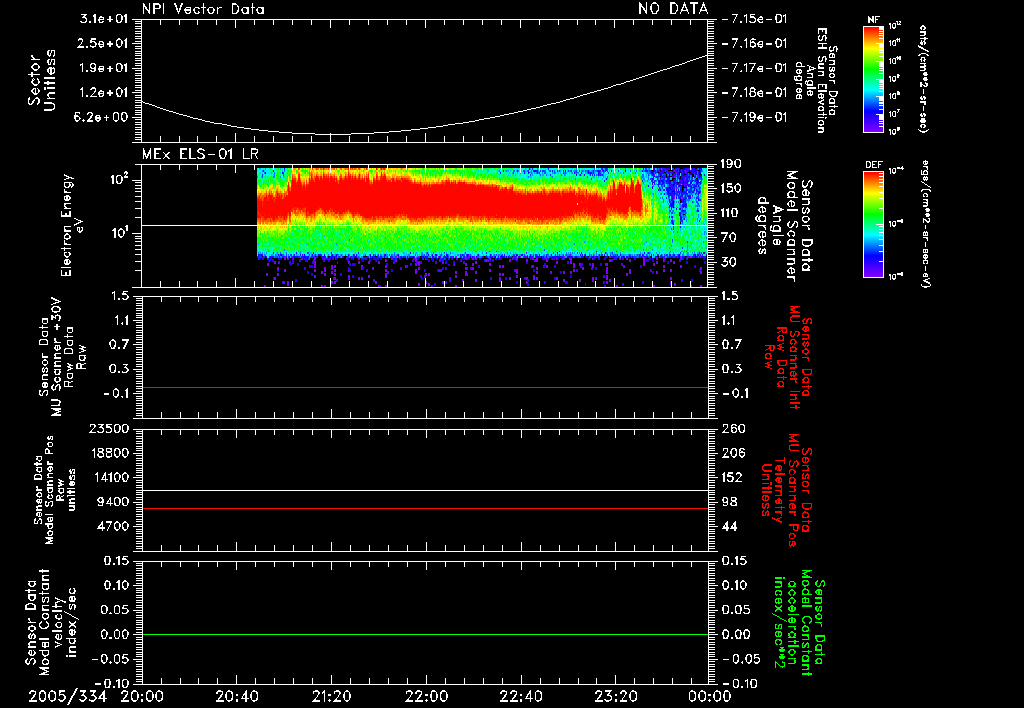Click the '30' scanner angle tick
Viewport: 1024px width, 708px height.
(728, 262)
